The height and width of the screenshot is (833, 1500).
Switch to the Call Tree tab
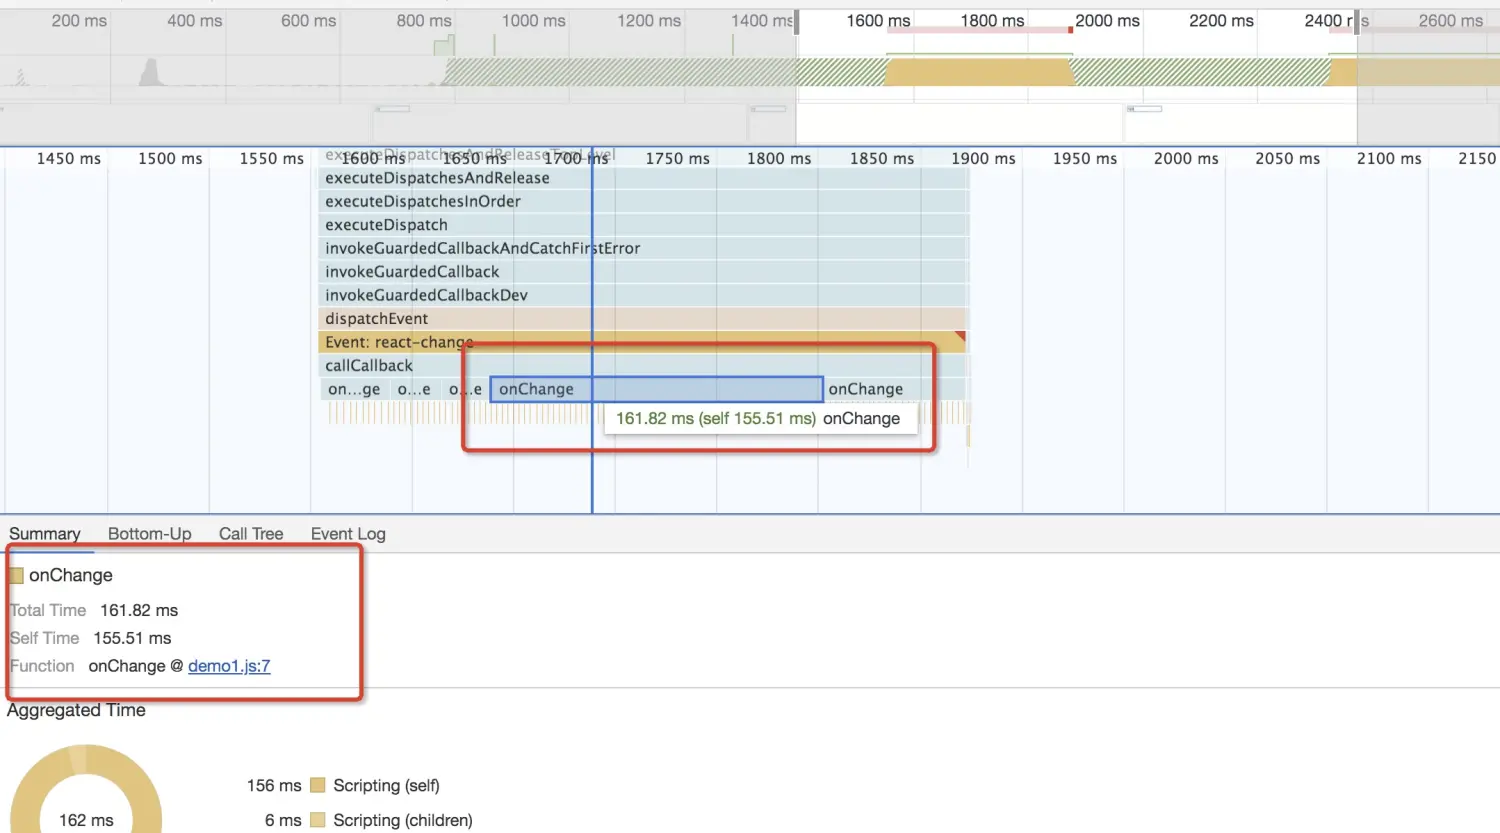coord(251,534)
